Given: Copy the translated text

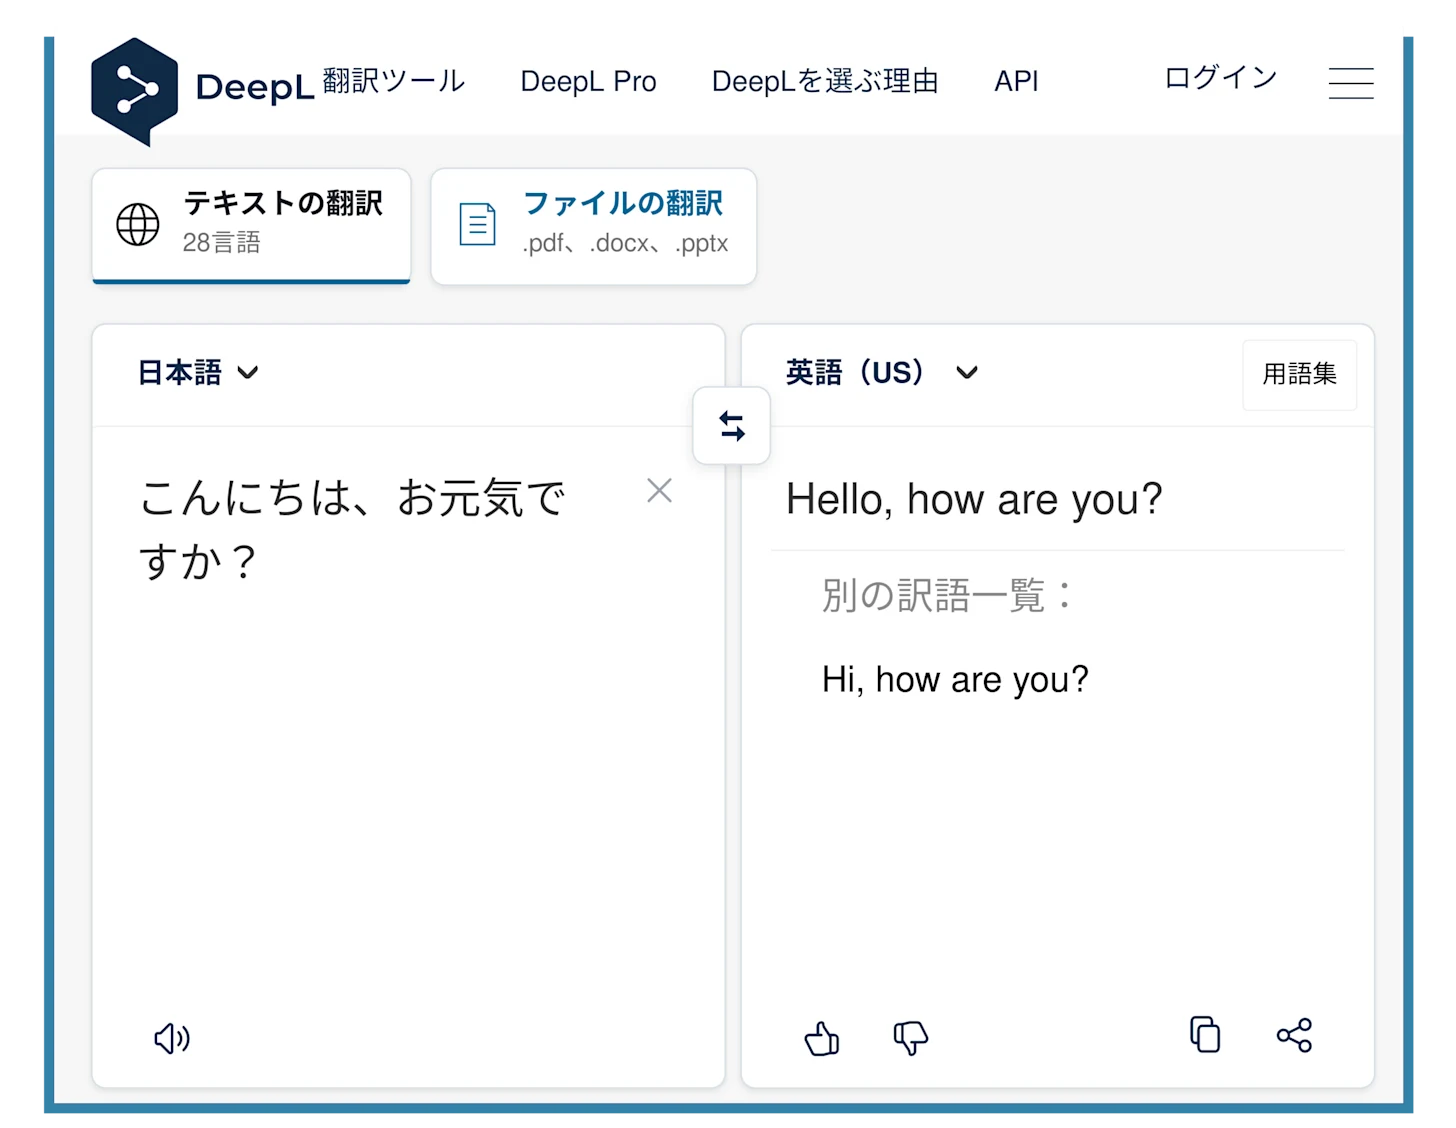Looking at the screenshot, I should 1205,1035.
